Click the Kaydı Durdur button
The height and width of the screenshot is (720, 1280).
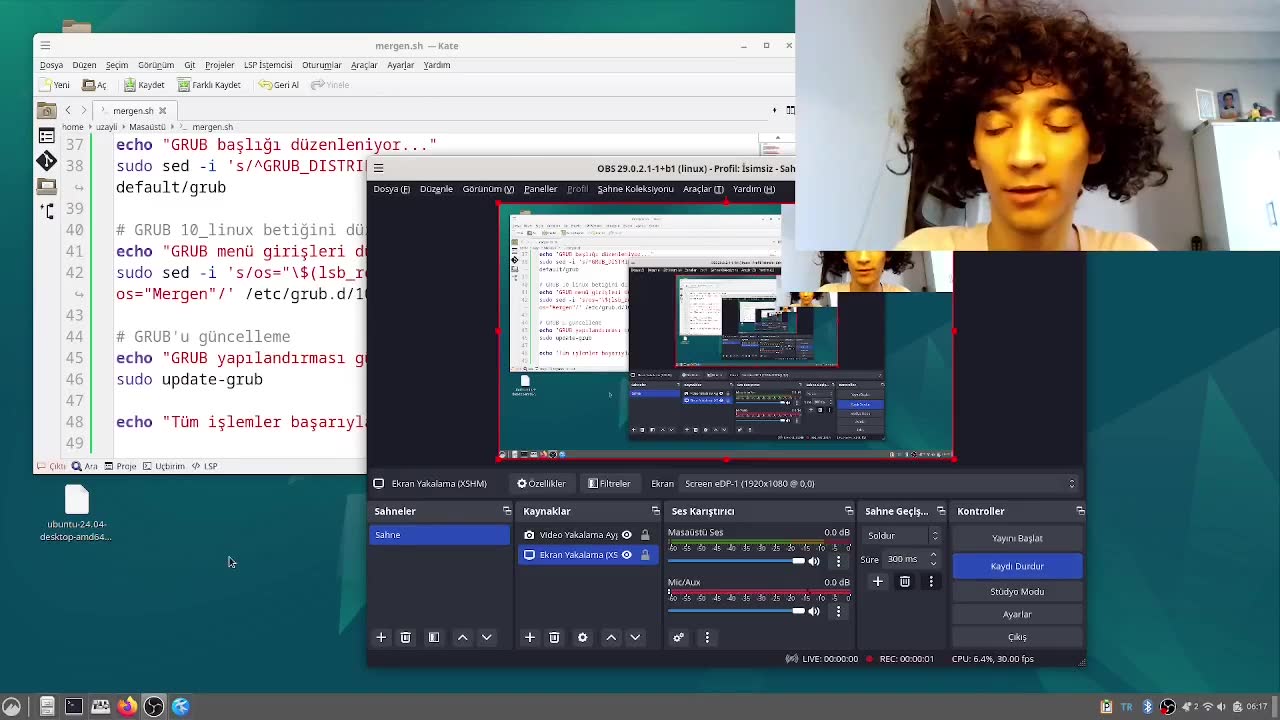1017,566
